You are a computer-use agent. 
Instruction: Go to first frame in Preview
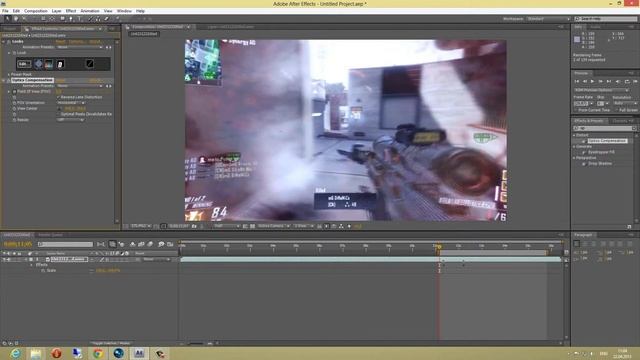tap(577, 82)
